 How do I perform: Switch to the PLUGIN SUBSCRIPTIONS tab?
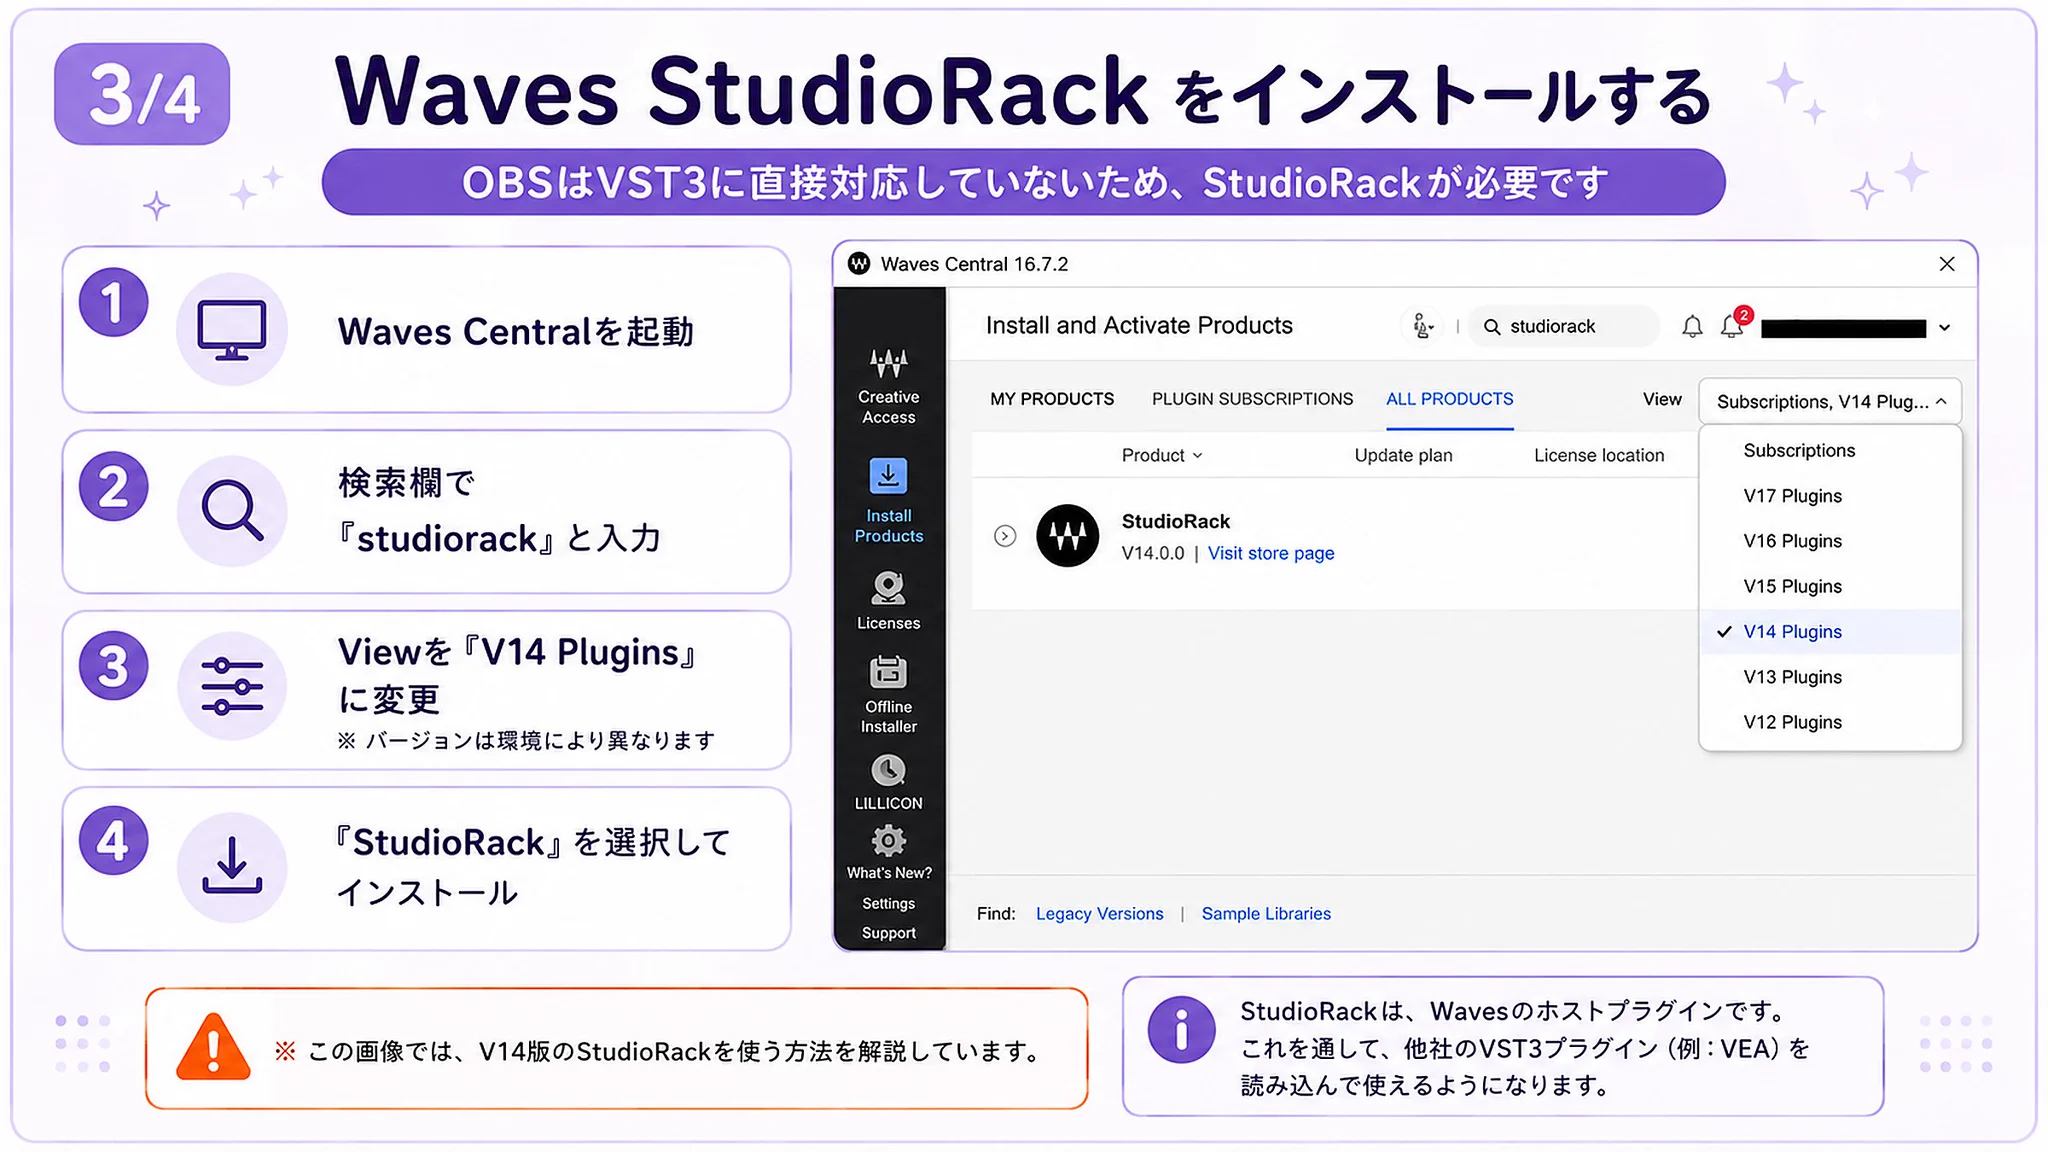(1252, 399)
